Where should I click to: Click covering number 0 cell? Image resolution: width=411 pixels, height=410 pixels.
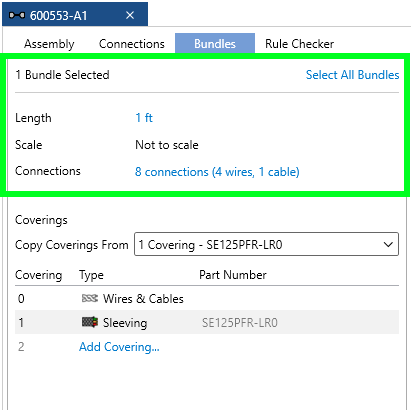click(x=21, y=298)
